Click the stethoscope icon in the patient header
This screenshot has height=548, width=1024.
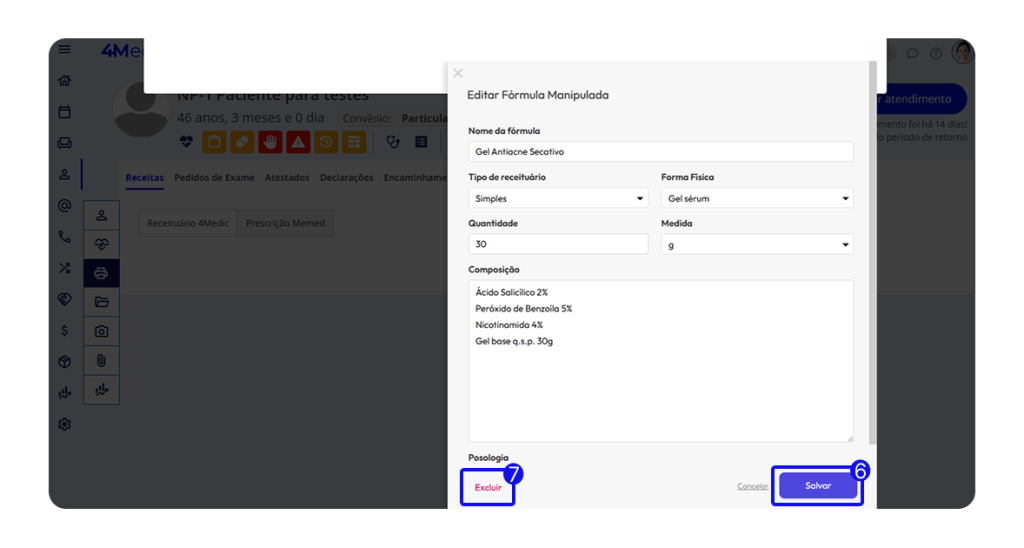[393, 142]
